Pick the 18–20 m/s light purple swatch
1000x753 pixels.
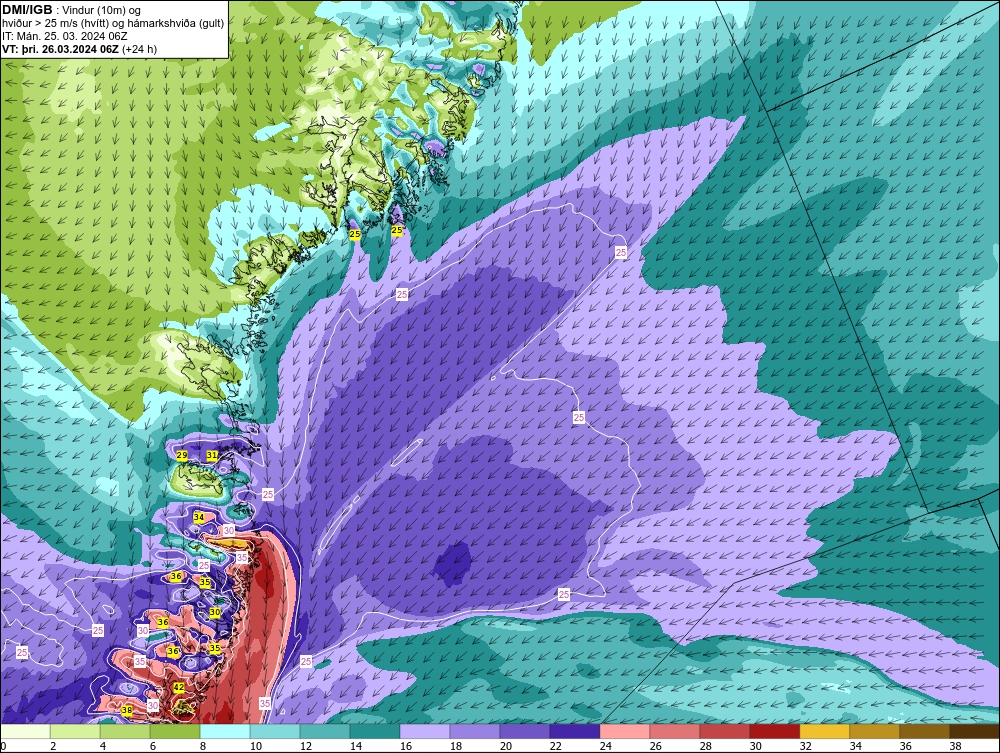tap(475, 731)
